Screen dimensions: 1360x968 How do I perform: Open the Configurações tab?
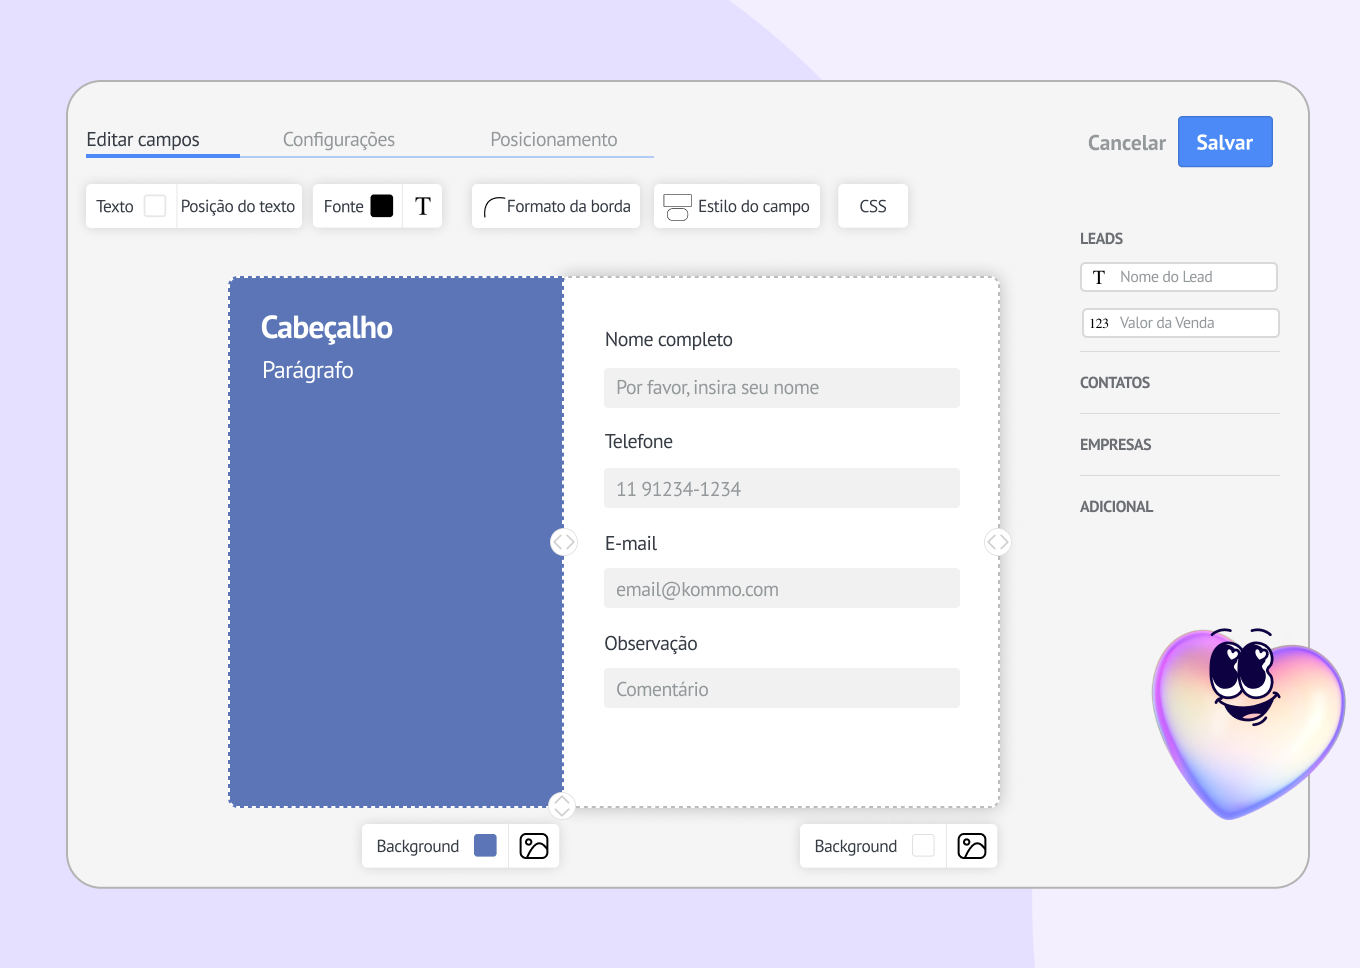click(339, 139)
